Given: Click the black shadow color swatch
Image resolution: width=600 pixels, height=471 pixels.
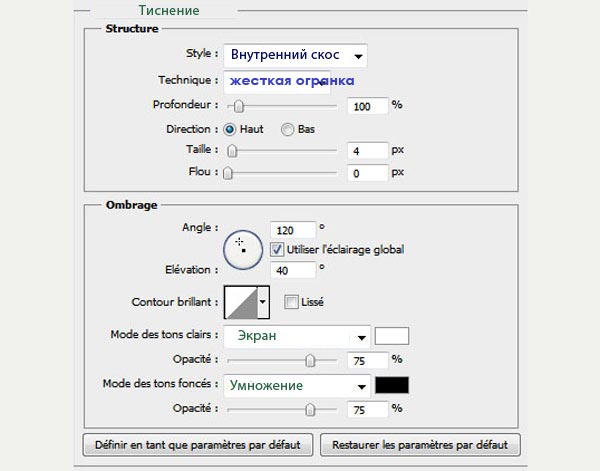Looking at the screenshot, I should [x=392, y=385].
